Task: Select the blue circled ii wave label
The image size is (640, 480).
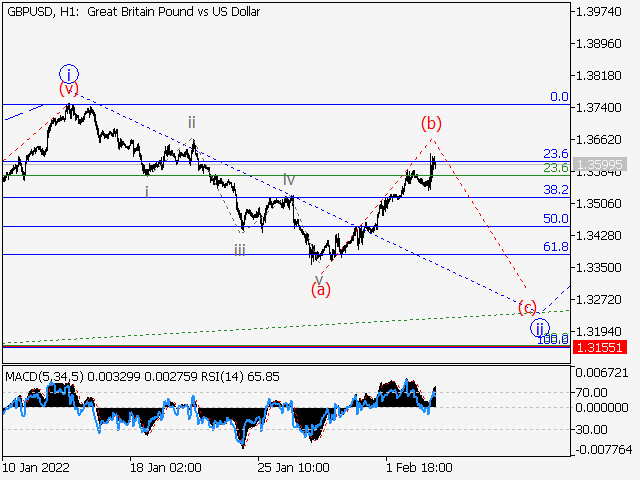Action: [x=540, y=327]
